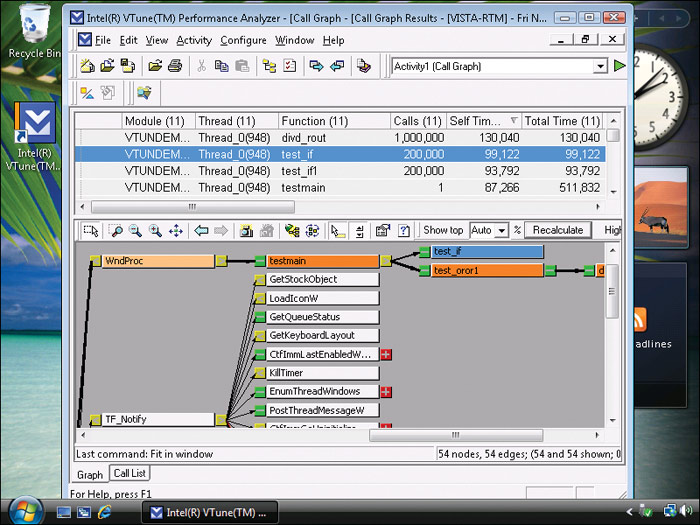Open the Windows Start button

click(x=25, y=511)
